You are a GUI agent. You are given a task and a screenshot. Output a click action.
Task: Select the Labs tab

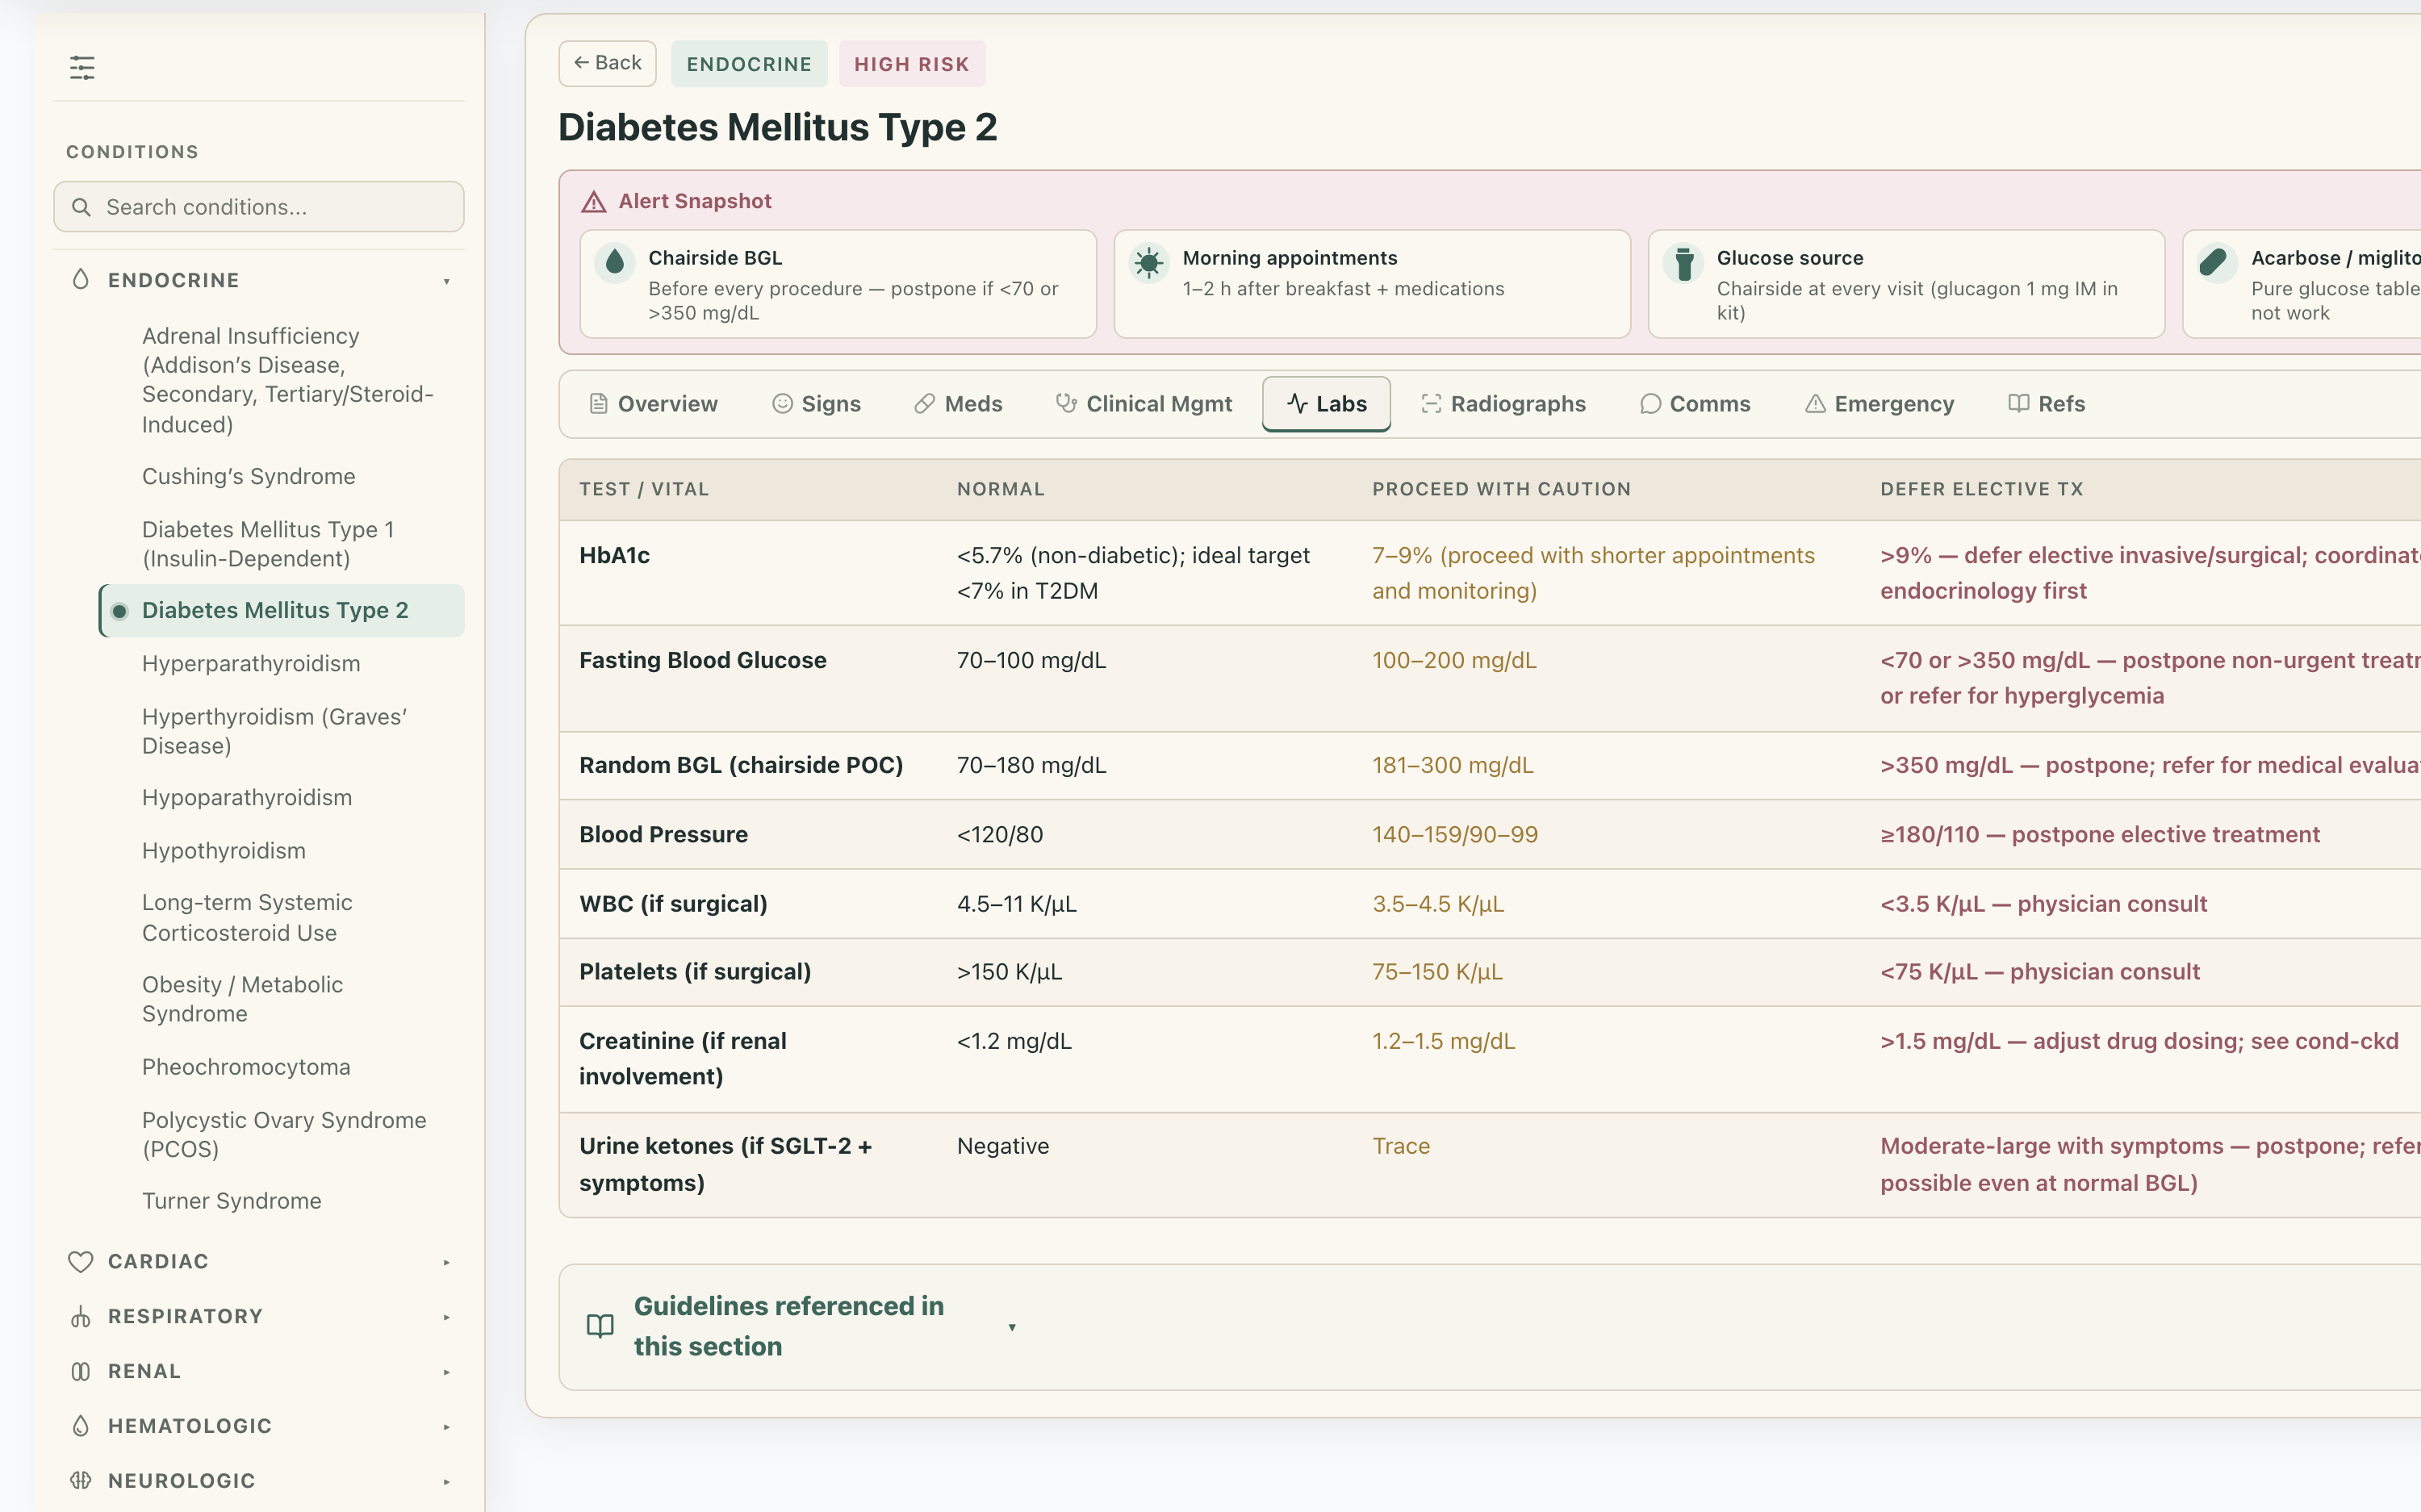pyautogui.click(x=1326, y=404)
